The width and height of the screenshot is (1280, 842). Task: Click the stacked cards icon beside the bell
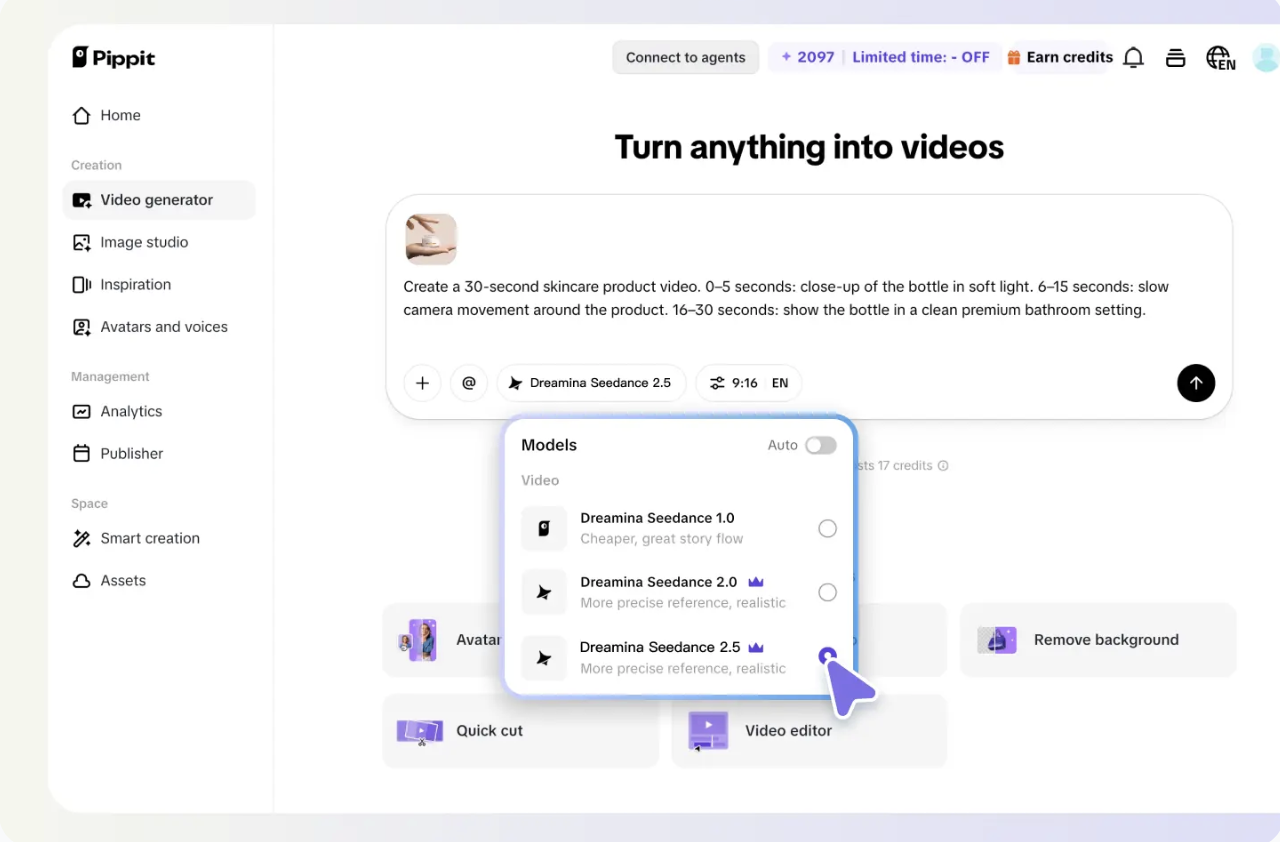point(1176,58)
